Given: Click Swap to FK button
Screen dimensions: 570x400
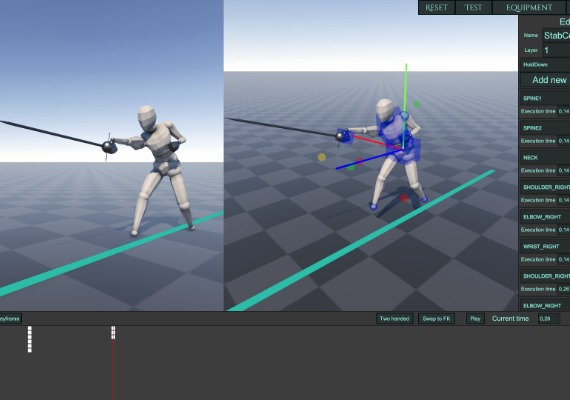Looking at the screenshot, I should pos(436,319).
